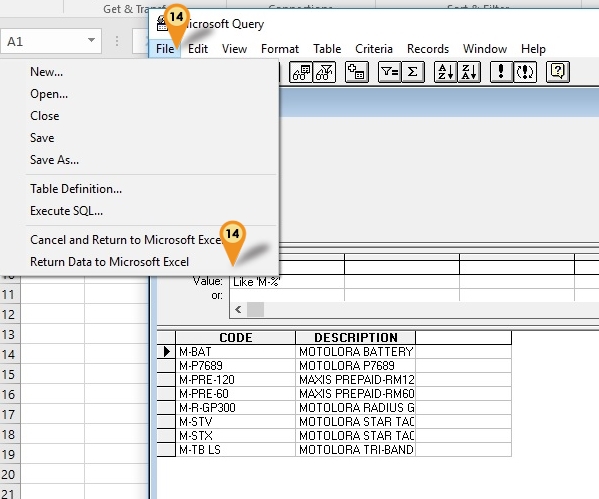Select Excel row header 17

(10, 415)
